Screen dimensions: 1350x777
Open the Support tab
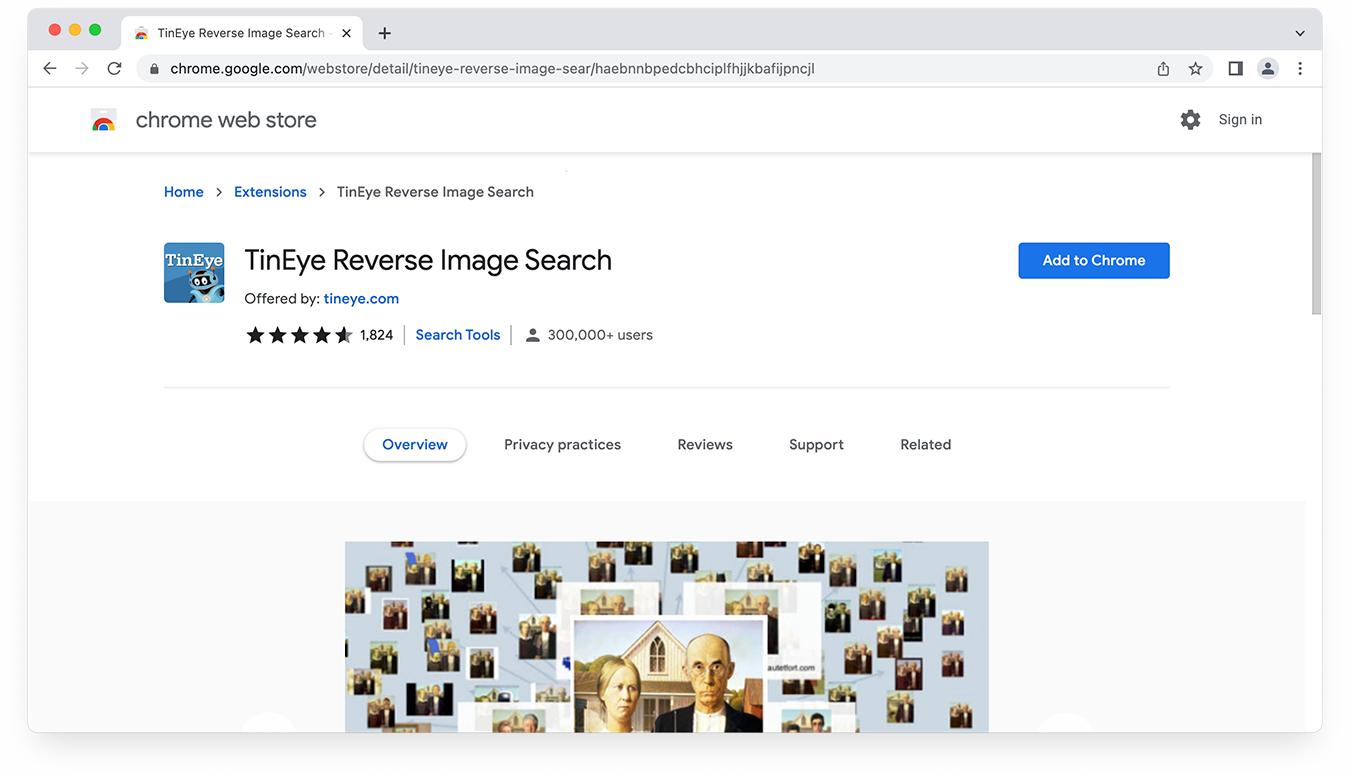click(816, 445)
